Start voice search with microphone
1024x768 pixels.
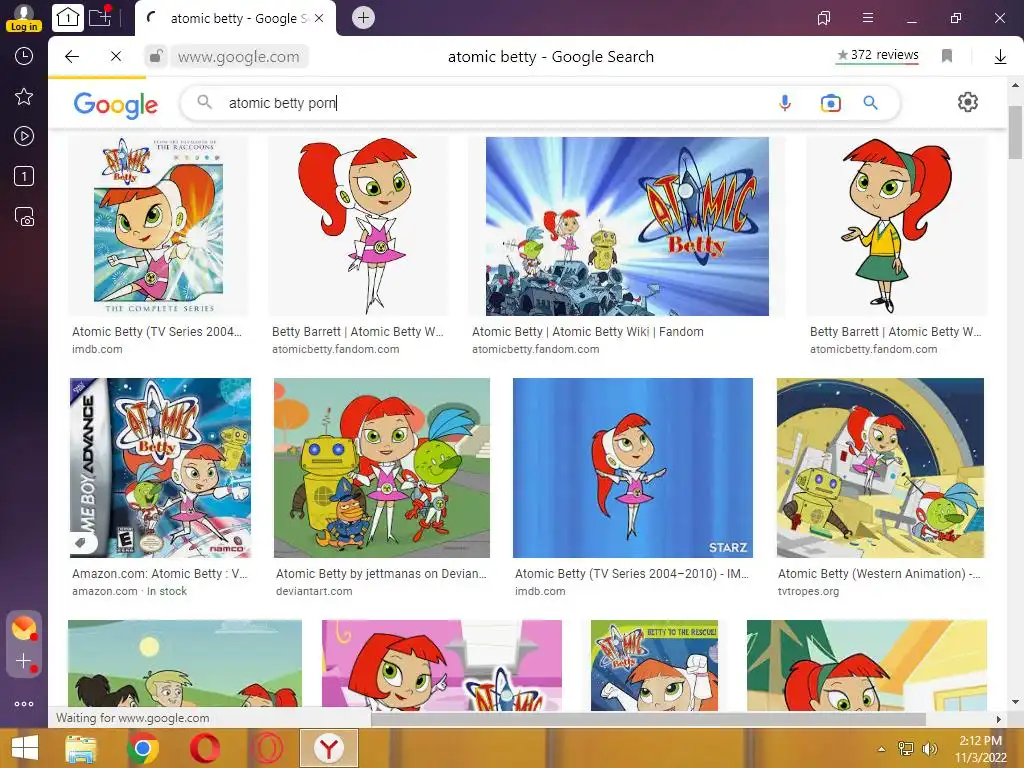tap(785, 103)
